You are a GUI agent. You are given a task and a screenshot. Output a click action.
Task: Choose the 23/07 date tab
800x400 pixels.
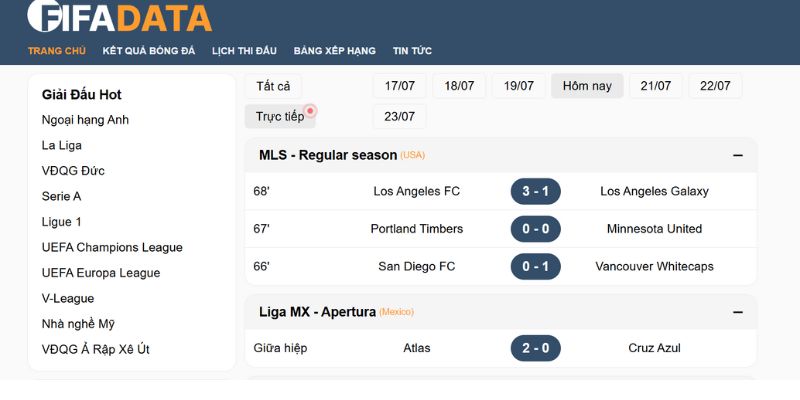click(x=400, y=117)
